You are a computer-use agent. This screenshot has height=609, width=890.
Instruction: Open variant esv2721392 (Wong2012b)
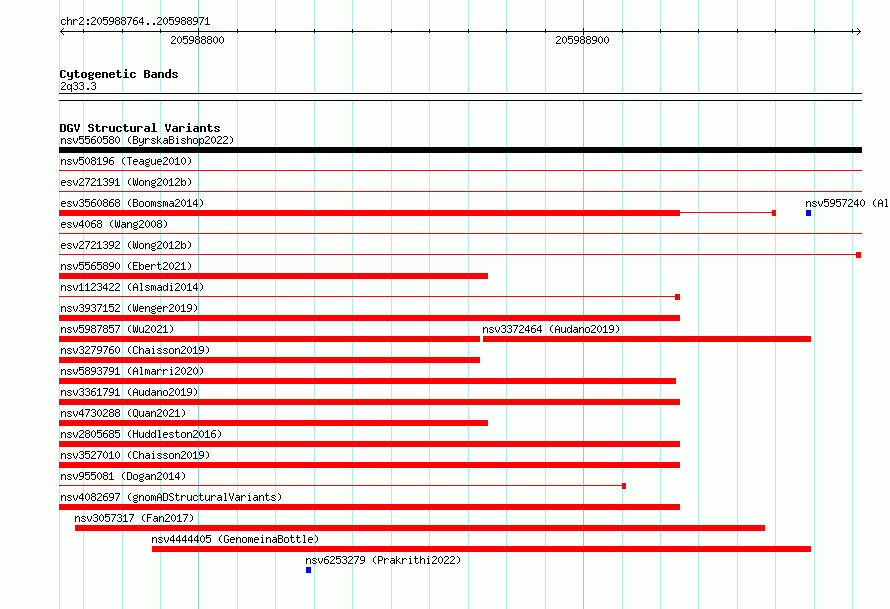(x=126, y=245)
